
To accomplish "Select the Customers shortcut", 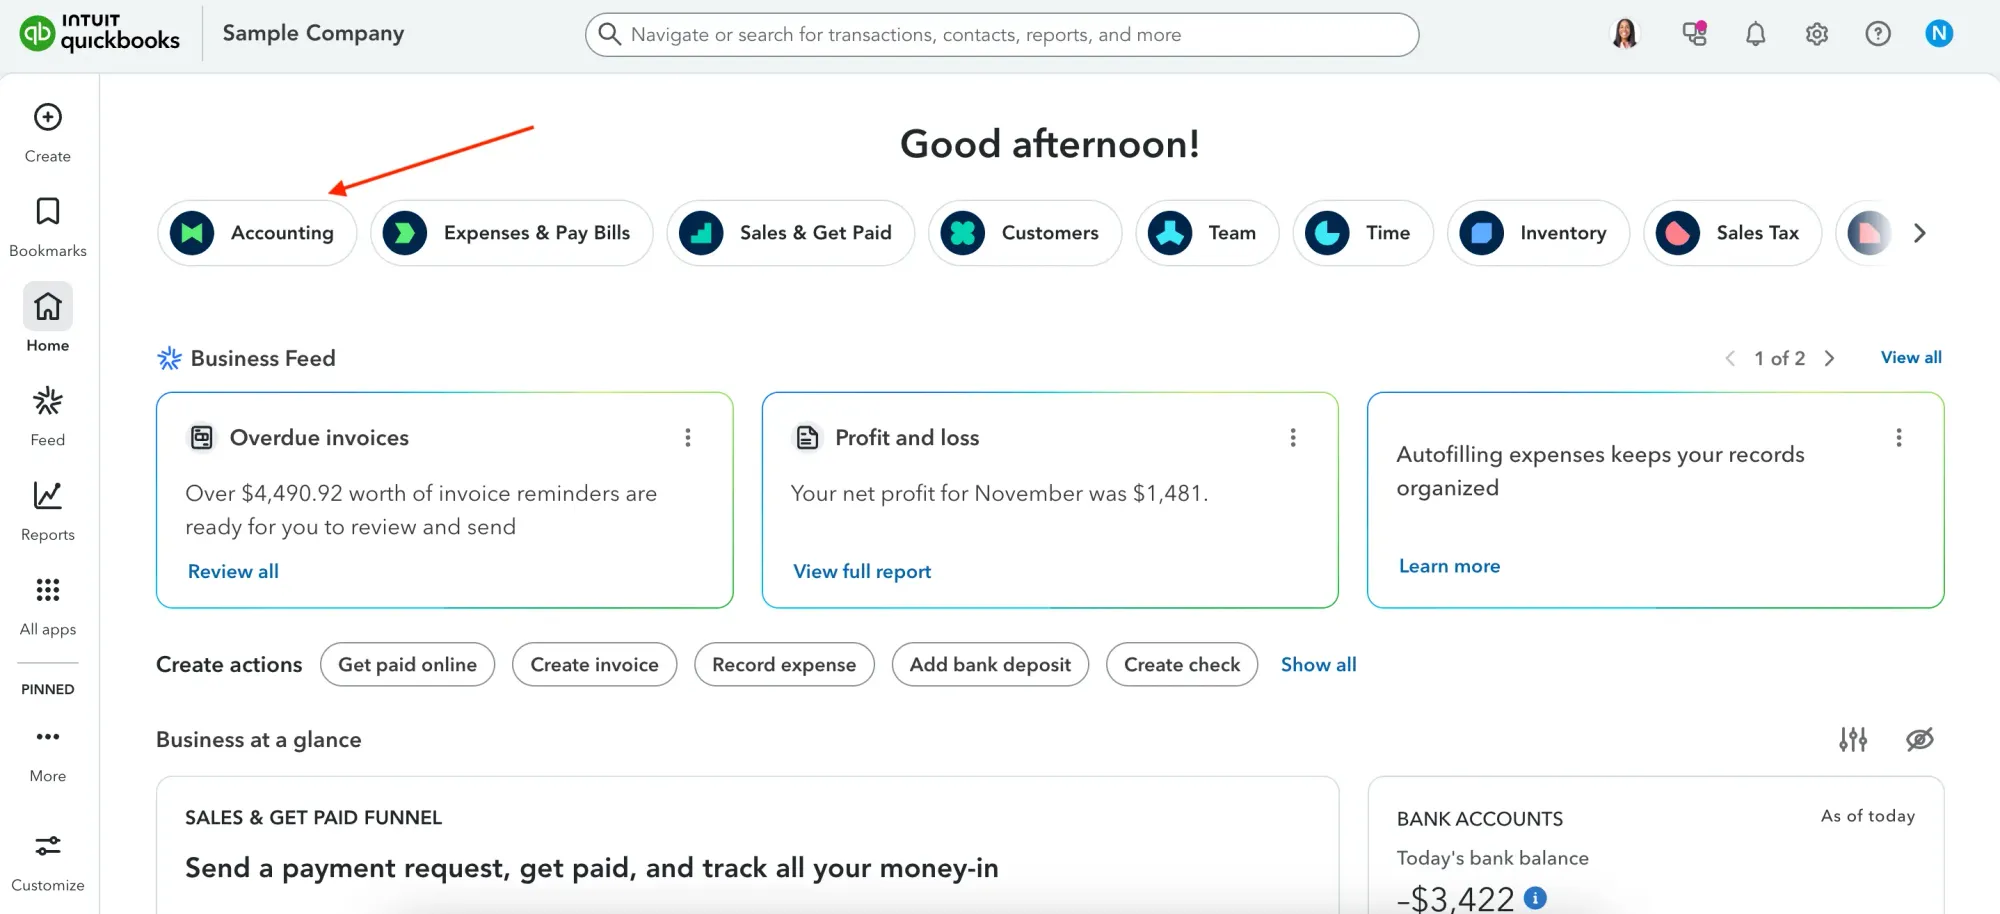I will pyautogui.click(x=1025, y=233).
